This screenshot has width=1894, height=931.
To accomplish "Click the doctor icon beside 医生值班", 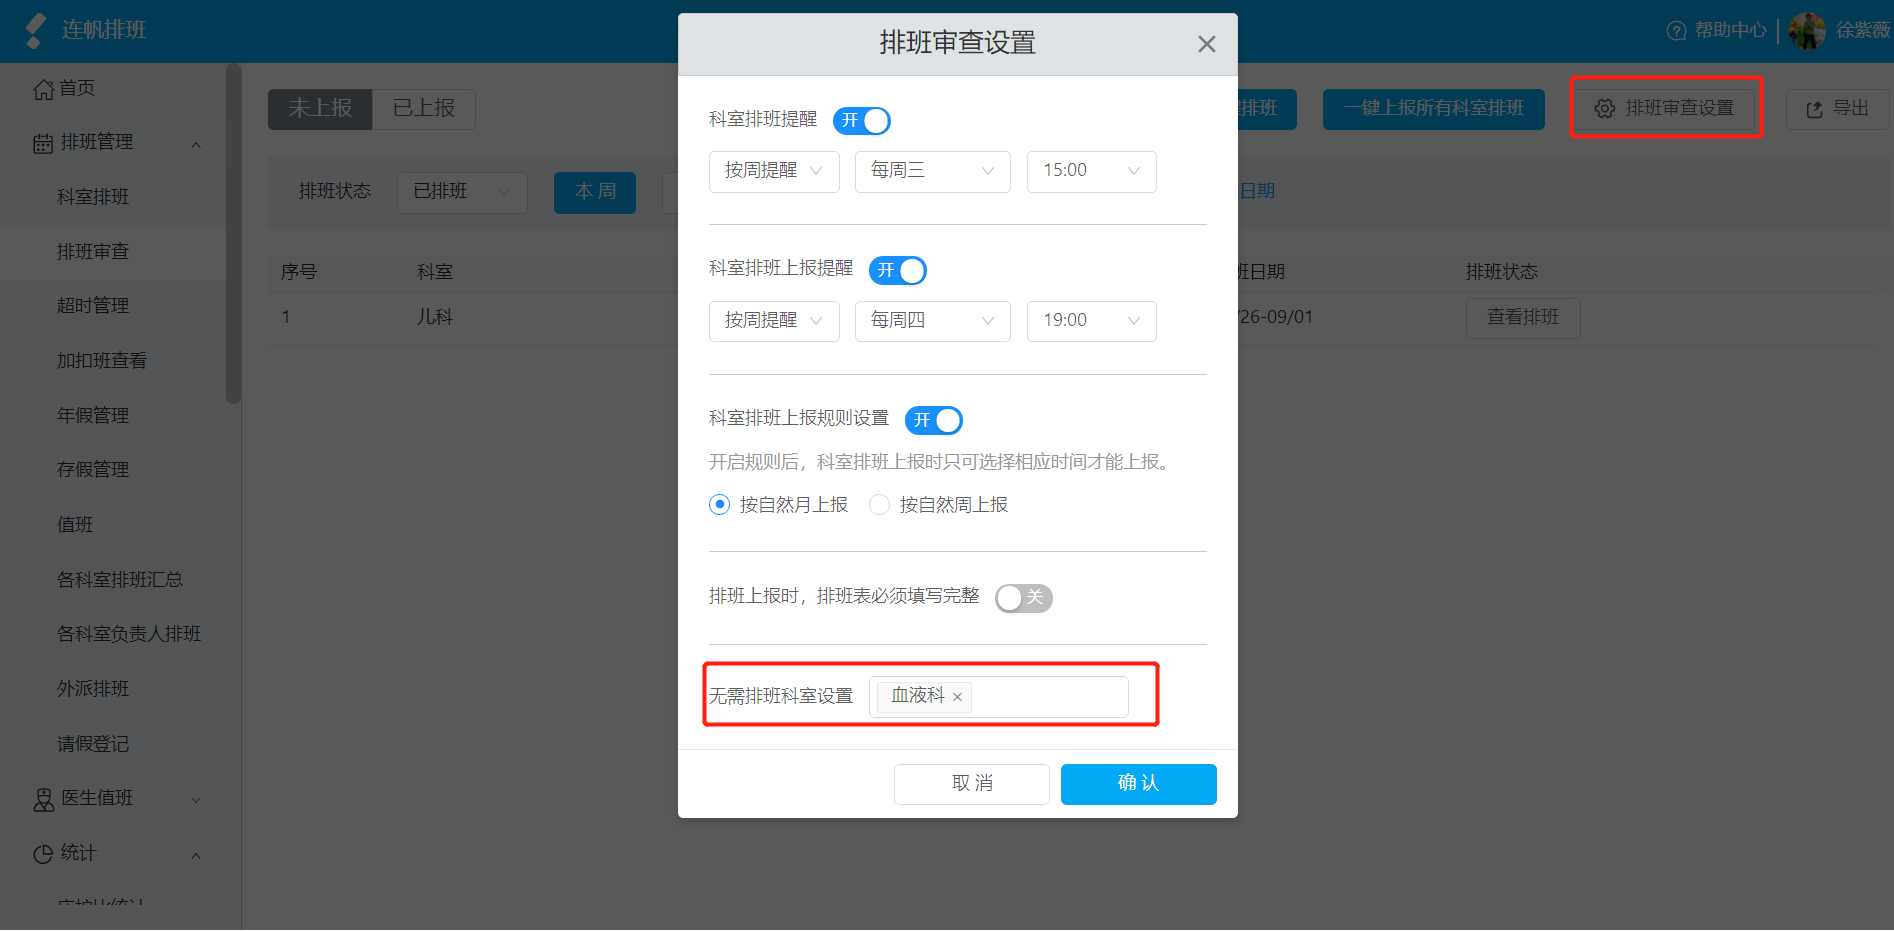I will (x=44, y=800).
